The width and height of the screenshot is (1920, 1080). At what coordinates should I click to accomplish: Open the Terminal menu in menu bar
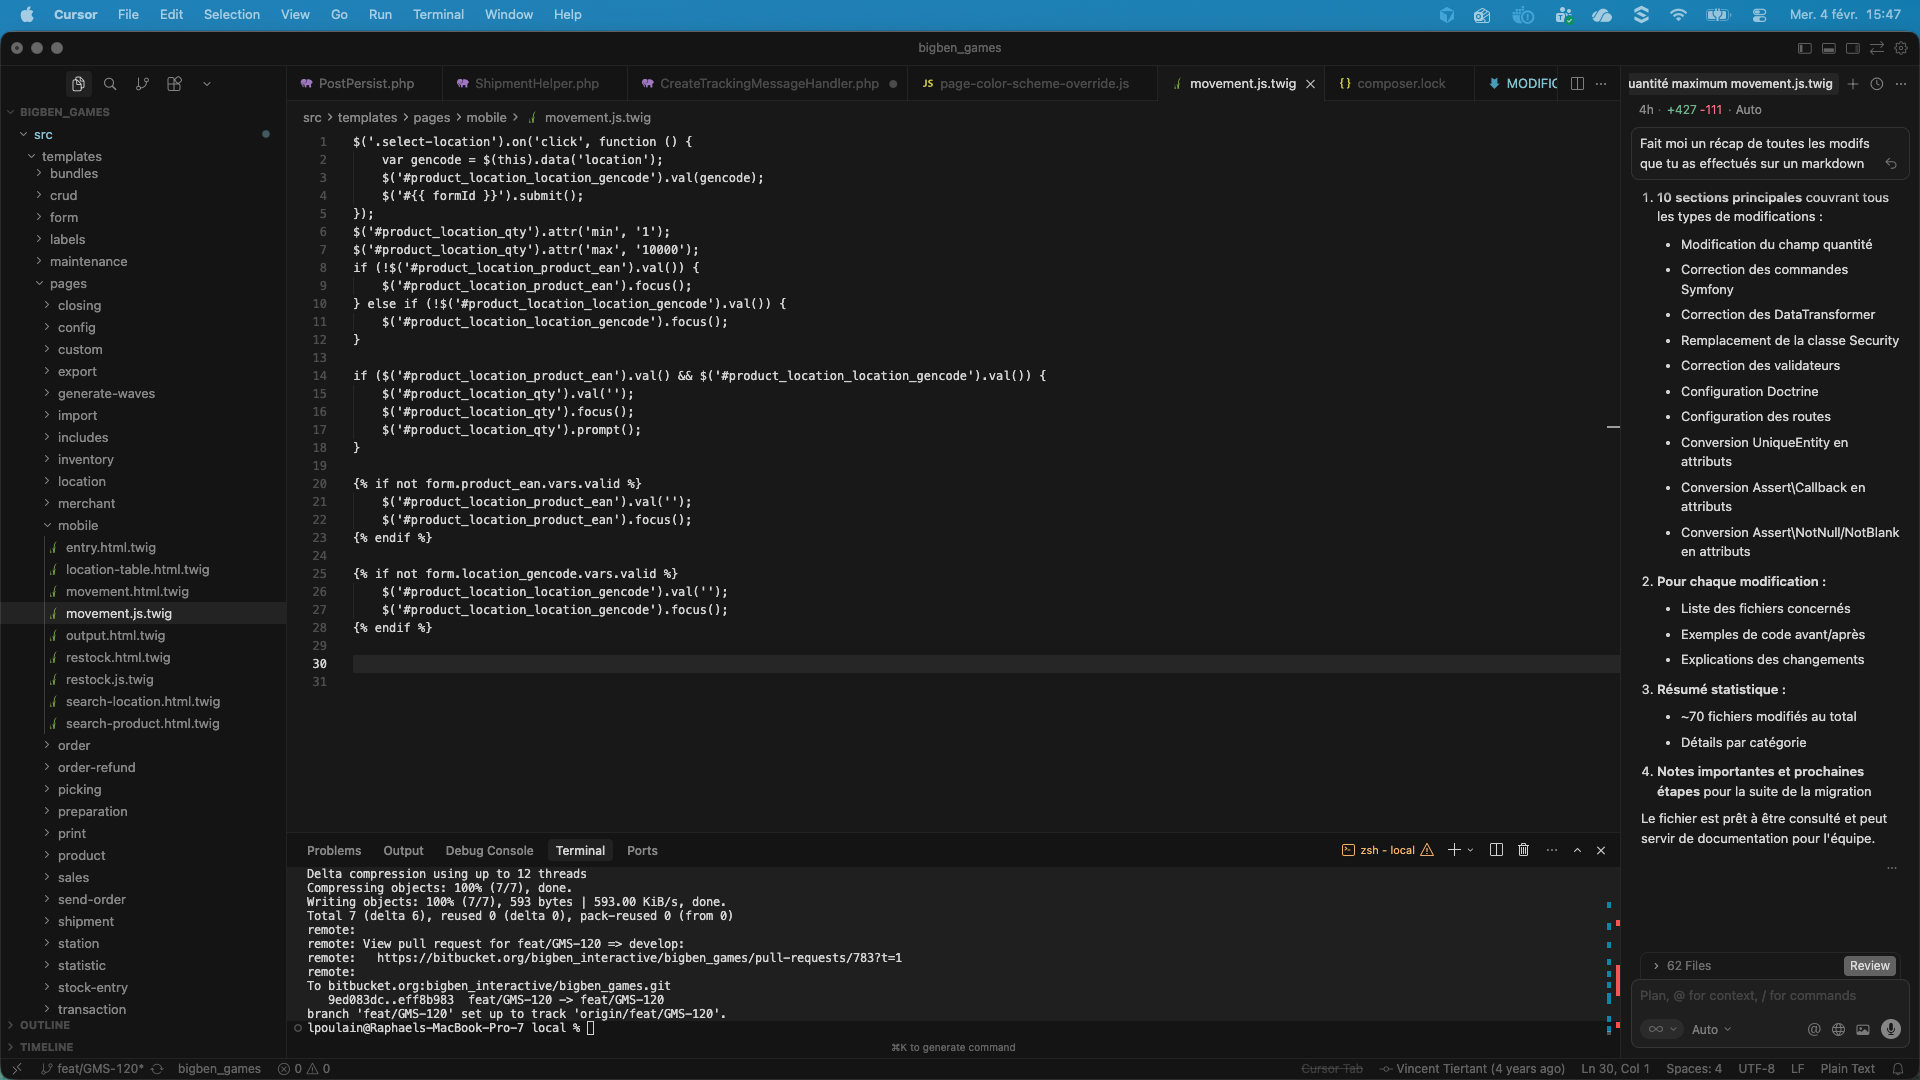click(438, 15)
